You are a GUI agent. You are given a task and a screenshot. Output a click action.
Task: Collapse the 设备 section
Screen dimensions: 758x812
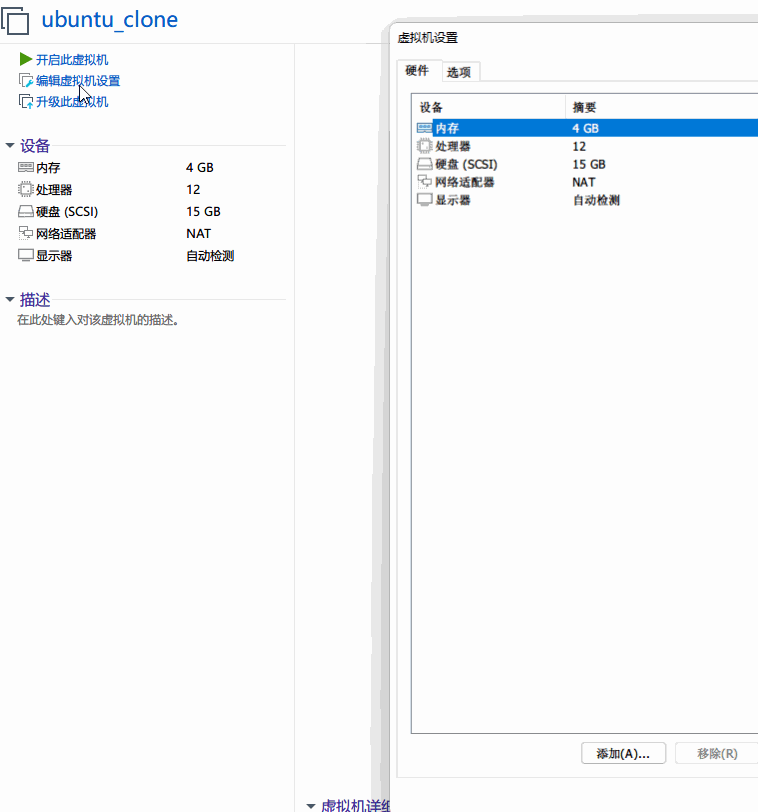point(10,146)
